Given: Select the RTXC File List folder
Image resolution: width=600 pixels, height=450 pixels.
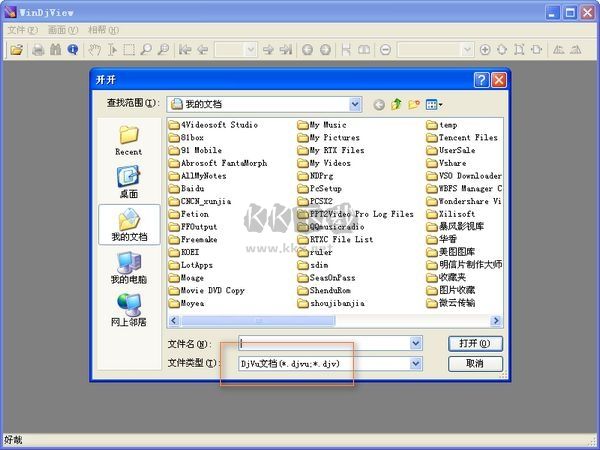Looking at the screenshot, I should coord(336,240).
